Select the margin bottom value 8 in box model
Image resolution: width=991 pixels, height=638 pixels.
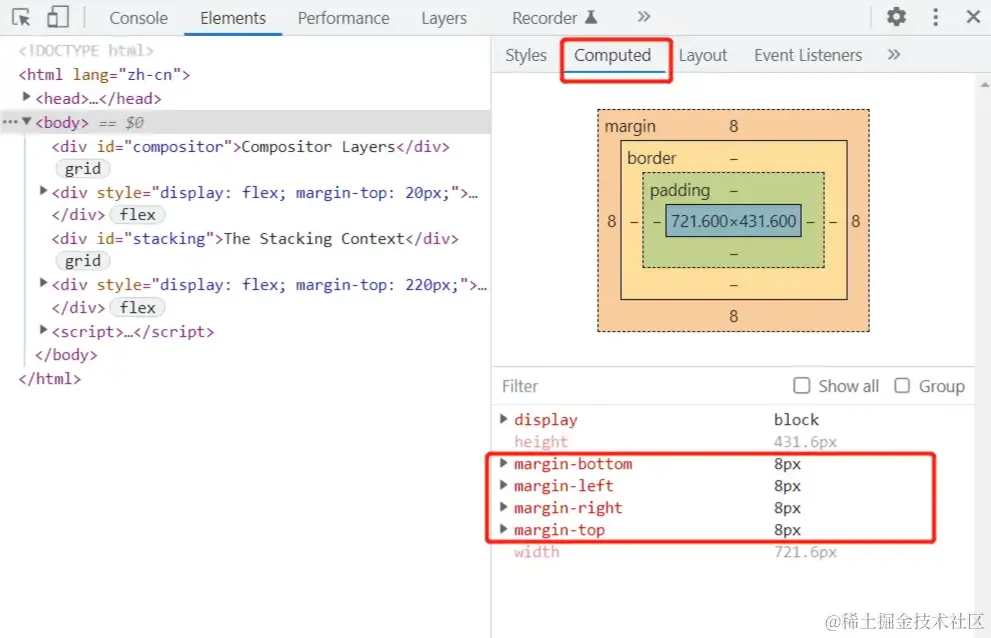[x=733, y=316]
